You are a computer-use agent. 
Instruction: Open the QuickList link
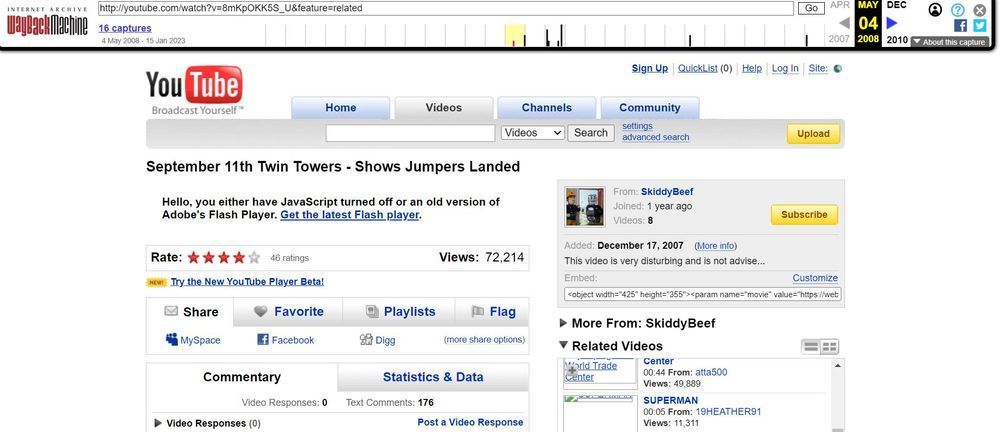698,68
